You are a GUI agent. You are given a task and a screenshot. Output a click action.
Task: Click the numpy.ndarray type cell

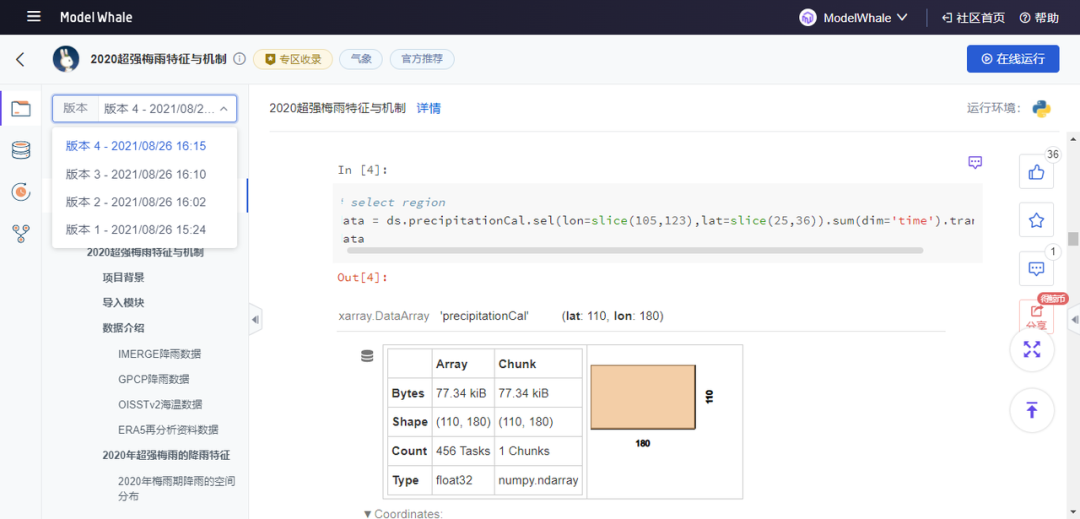pos(539,480)
